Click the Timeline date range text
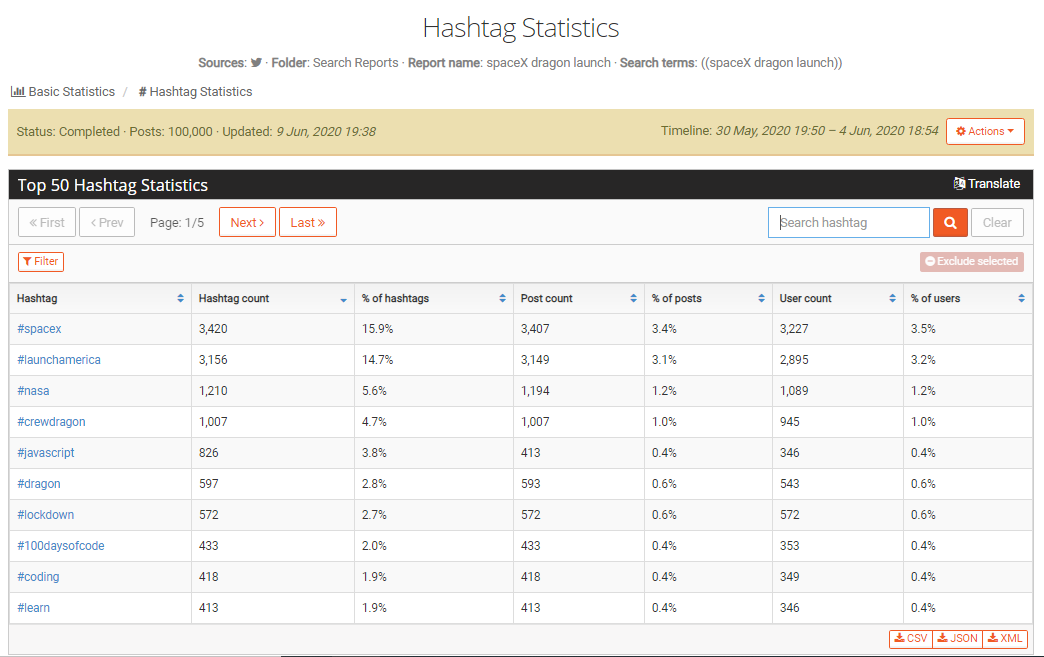 click(x=799, y=130)
